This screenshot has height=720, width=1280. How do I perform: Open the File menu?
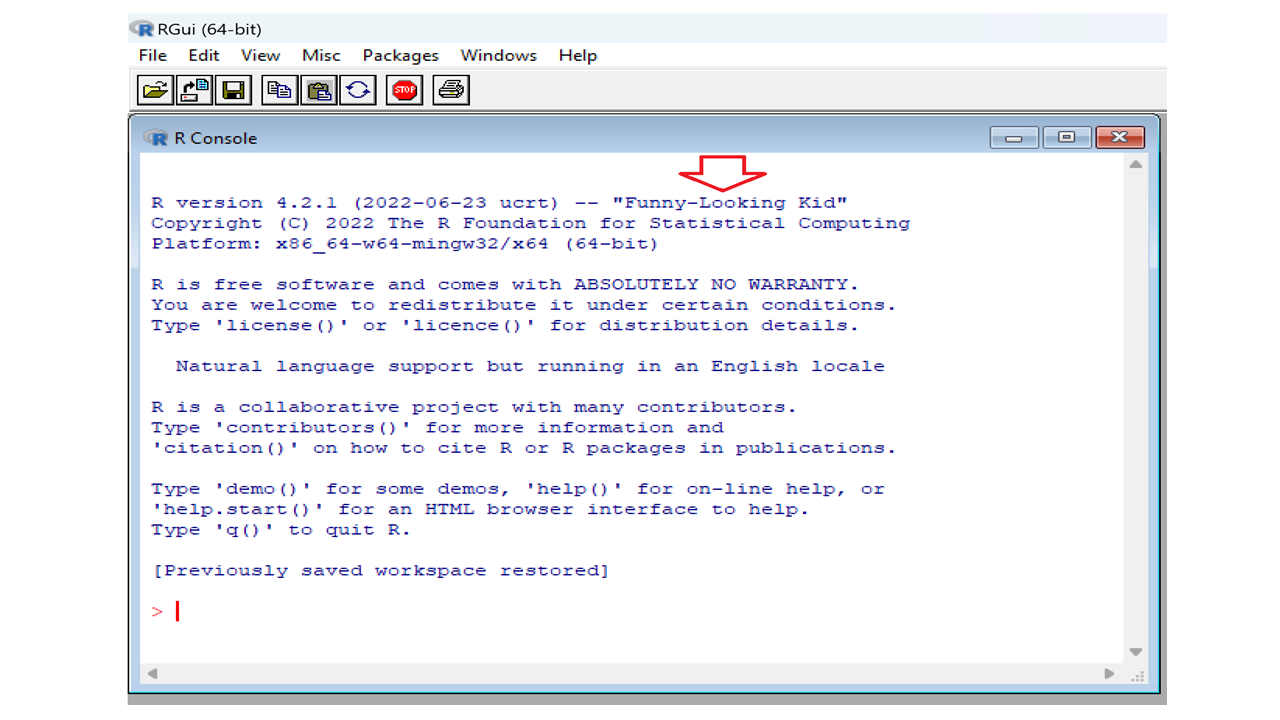tap(153, 55)
